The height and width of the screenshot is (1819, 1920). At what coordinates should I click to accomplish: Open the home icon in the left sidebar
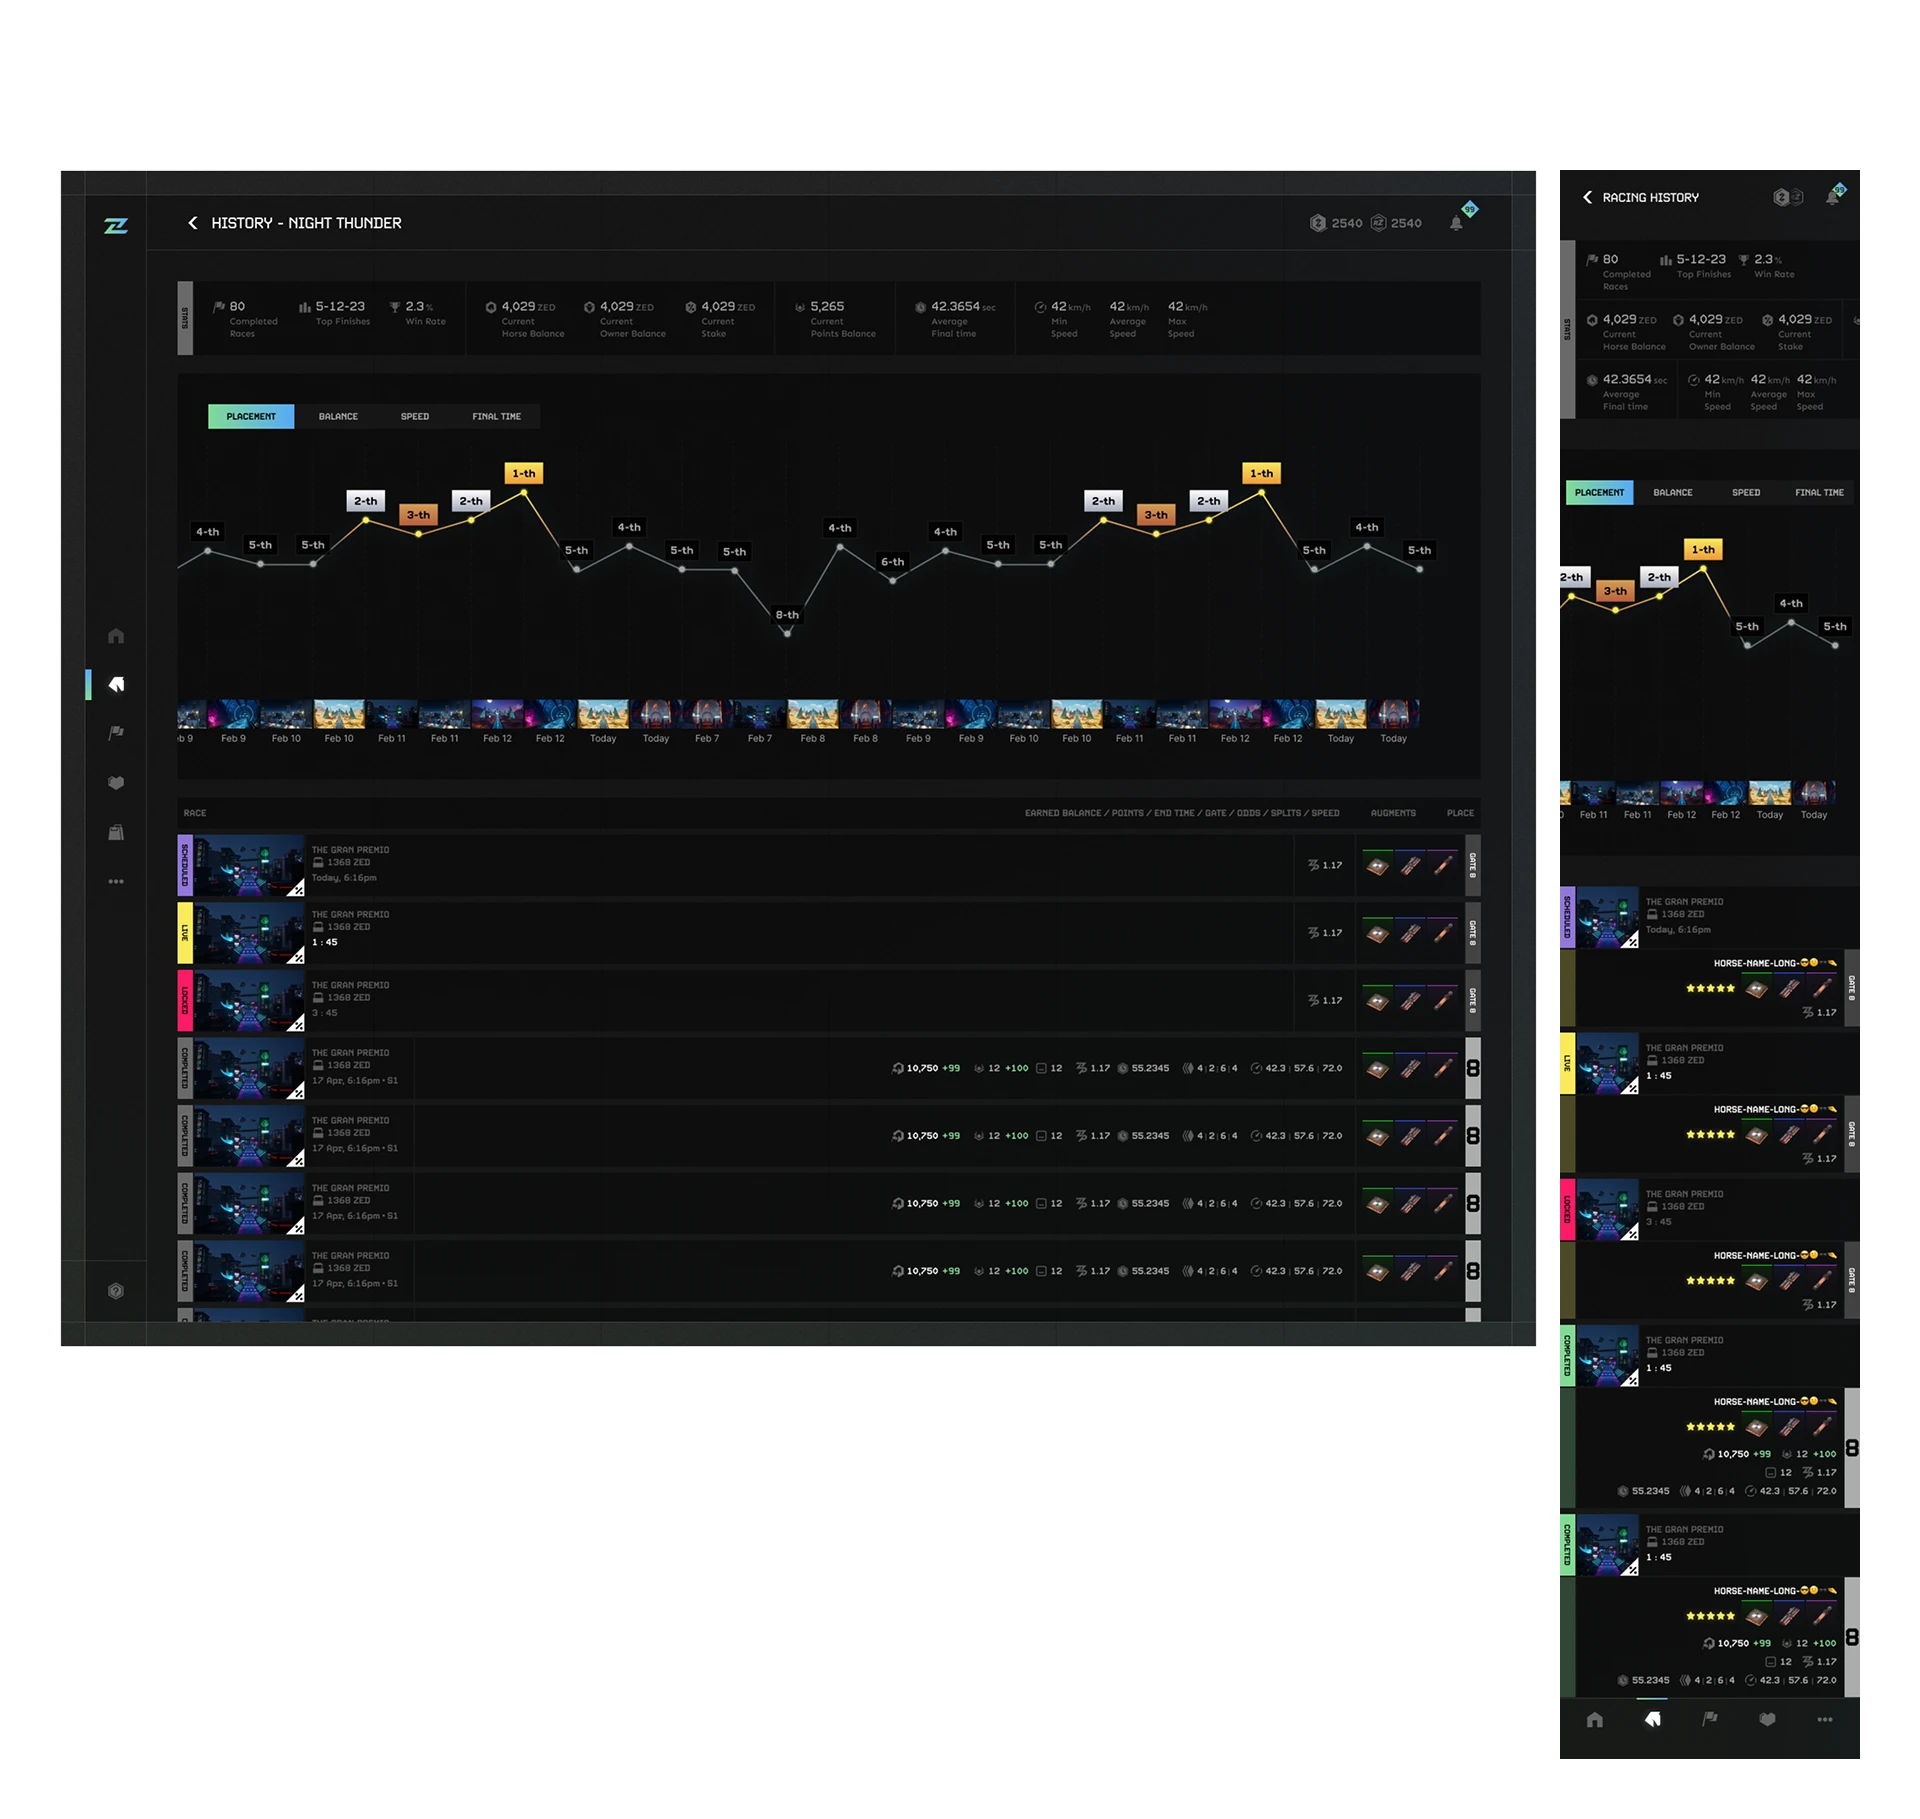point(116,636)
